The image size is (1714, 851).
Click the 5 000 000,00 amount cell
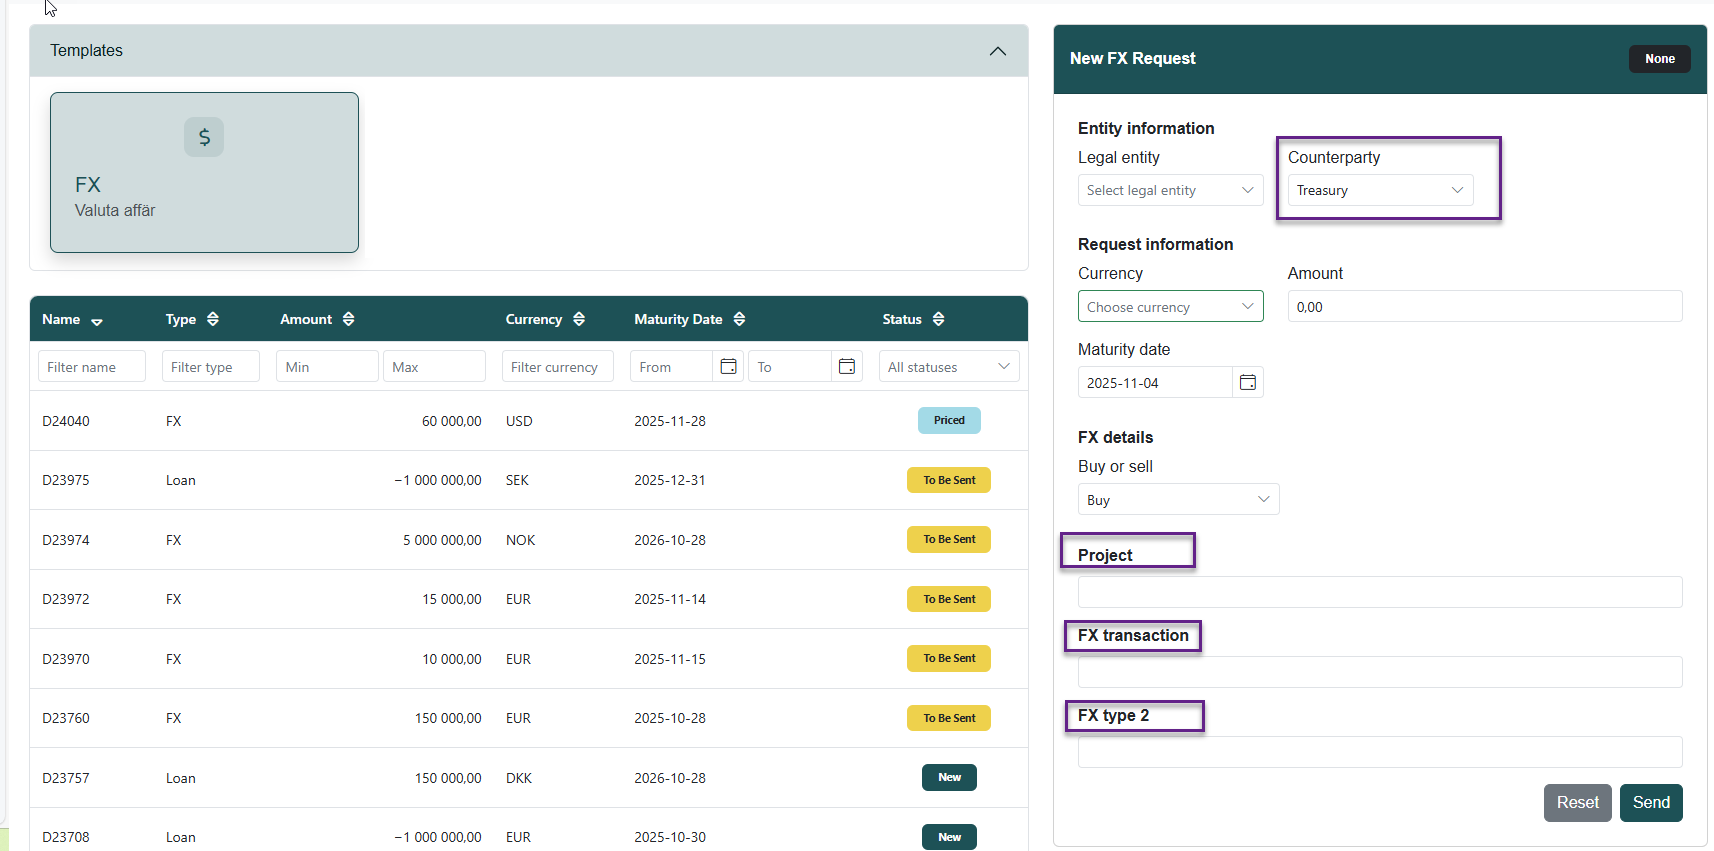(442, 540)
